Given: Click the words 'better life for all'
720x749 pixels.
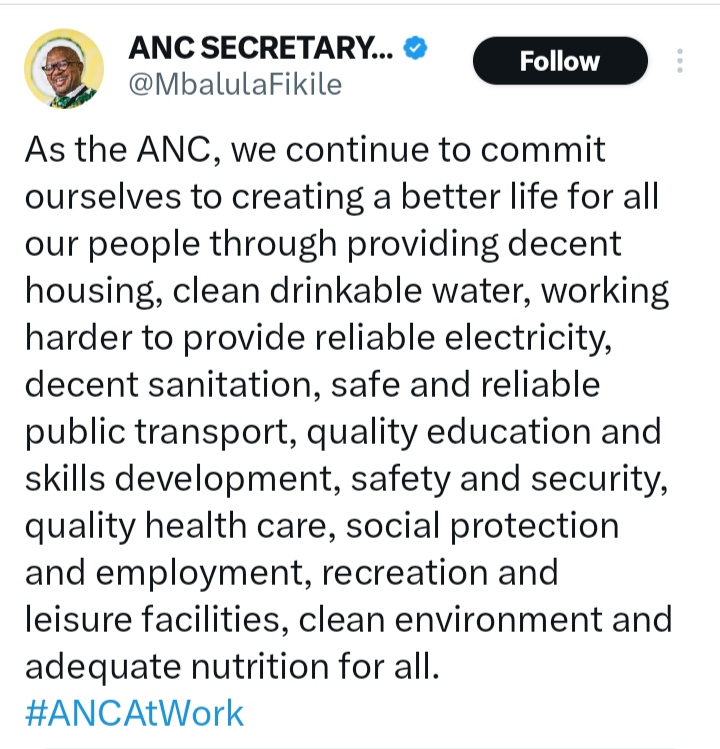Looking at the screenshot, I should tap(529, 196).
